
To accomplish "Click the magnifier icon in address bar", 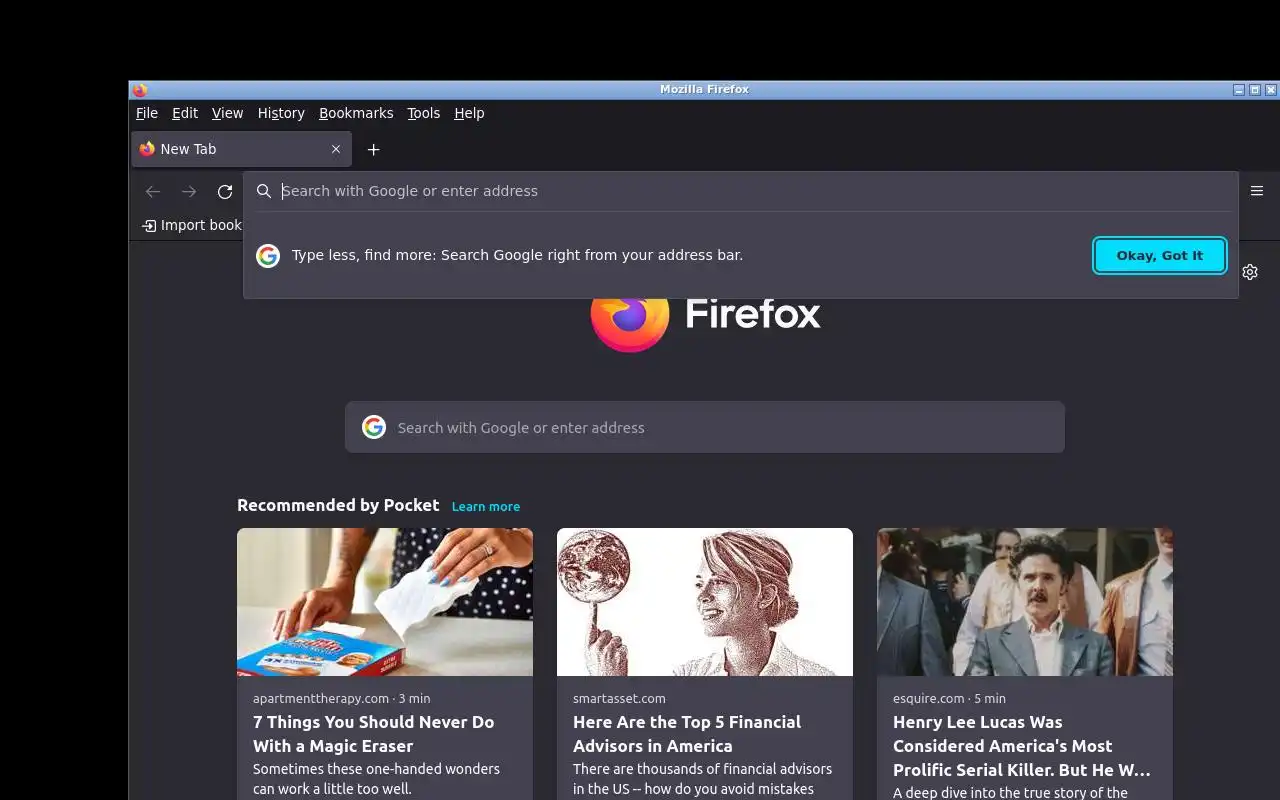I will point(264,191).
